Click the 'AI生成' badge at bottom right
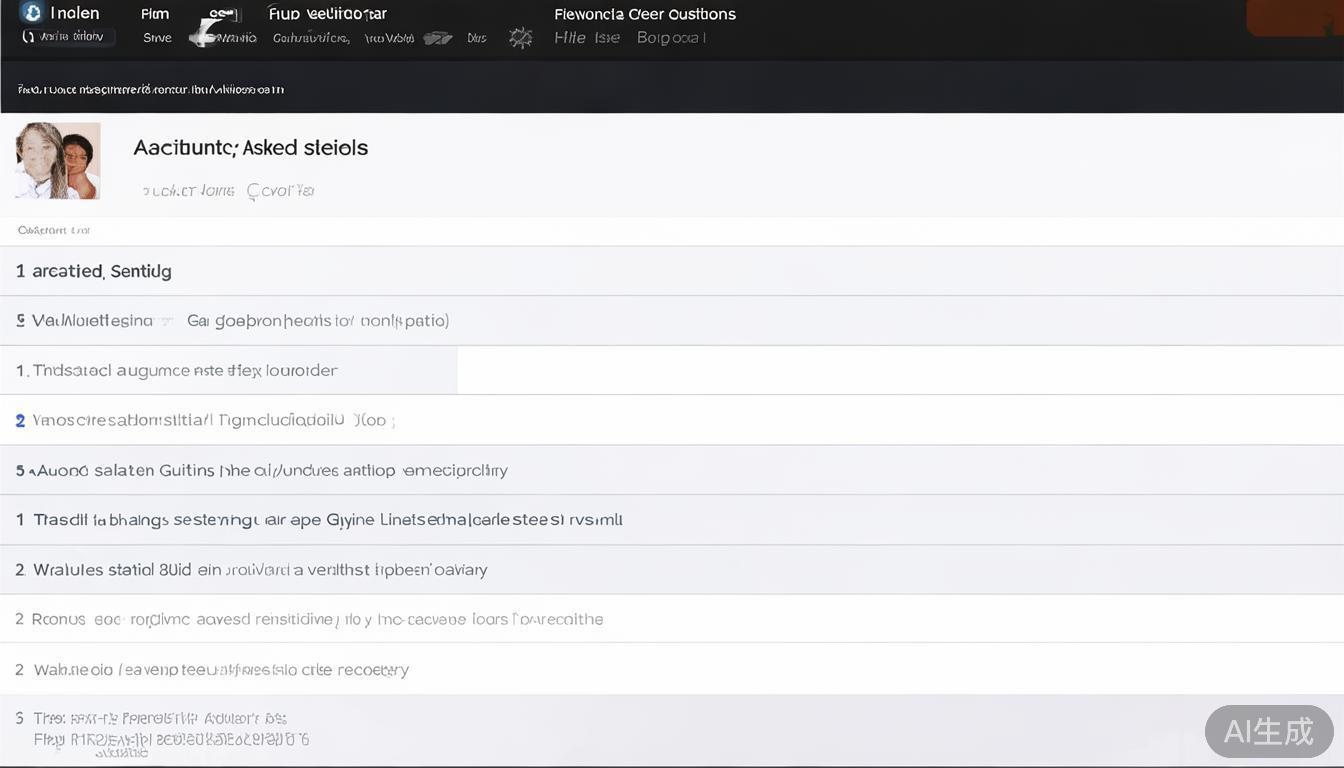 click(1268, 731)
